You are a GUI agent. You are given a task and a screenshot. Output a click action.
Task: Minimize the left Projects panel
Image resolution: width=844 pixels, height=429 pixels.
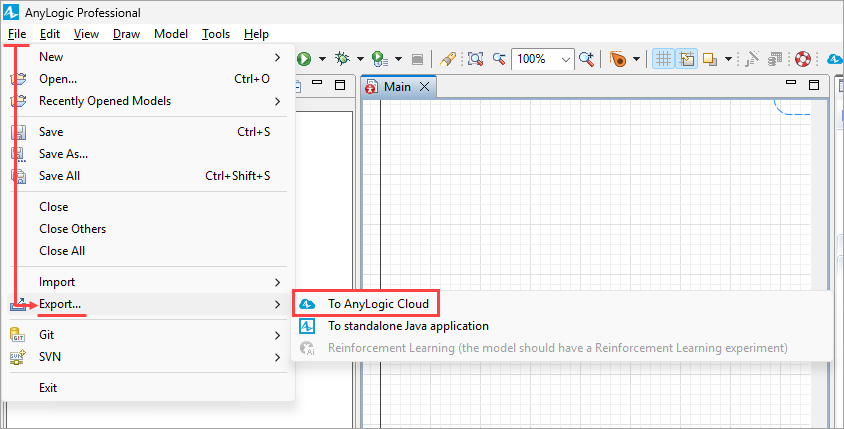tap(317, 83)
